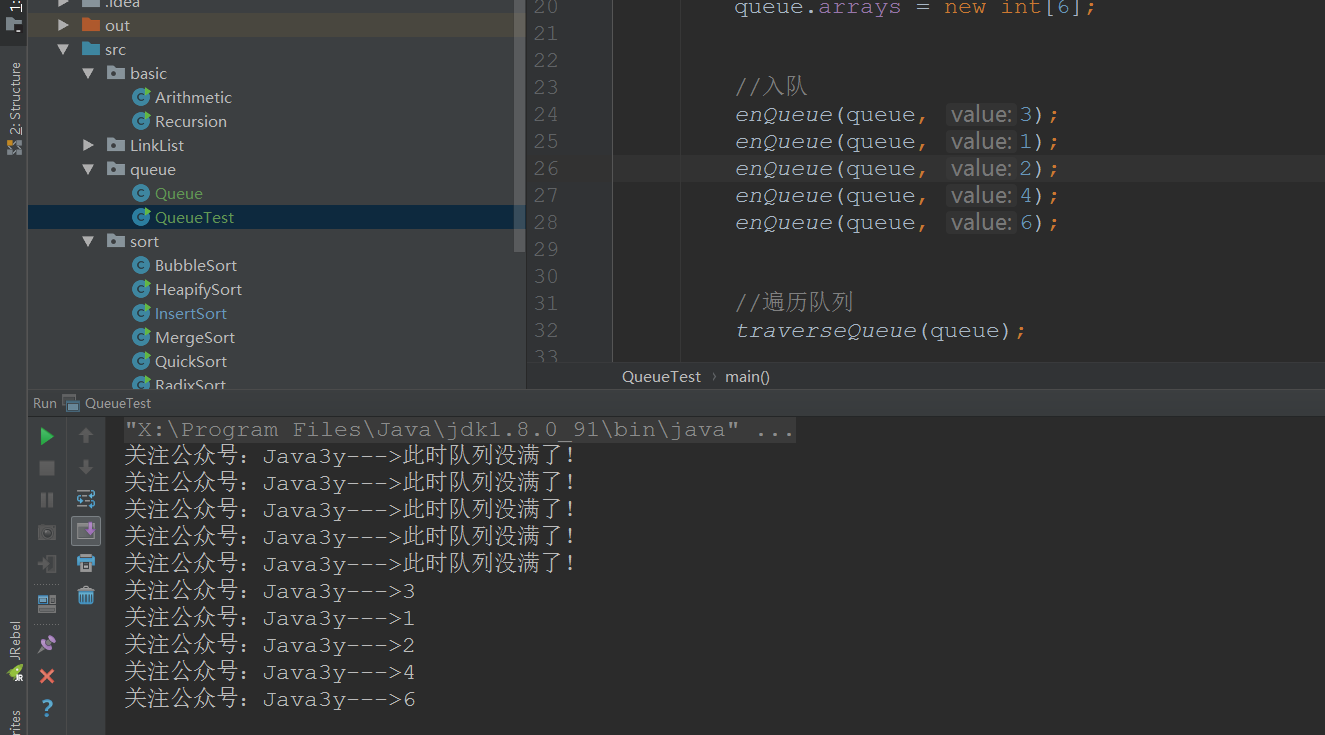
Task: Click the queue package folder icon
Action: click(x=116, y=169)
